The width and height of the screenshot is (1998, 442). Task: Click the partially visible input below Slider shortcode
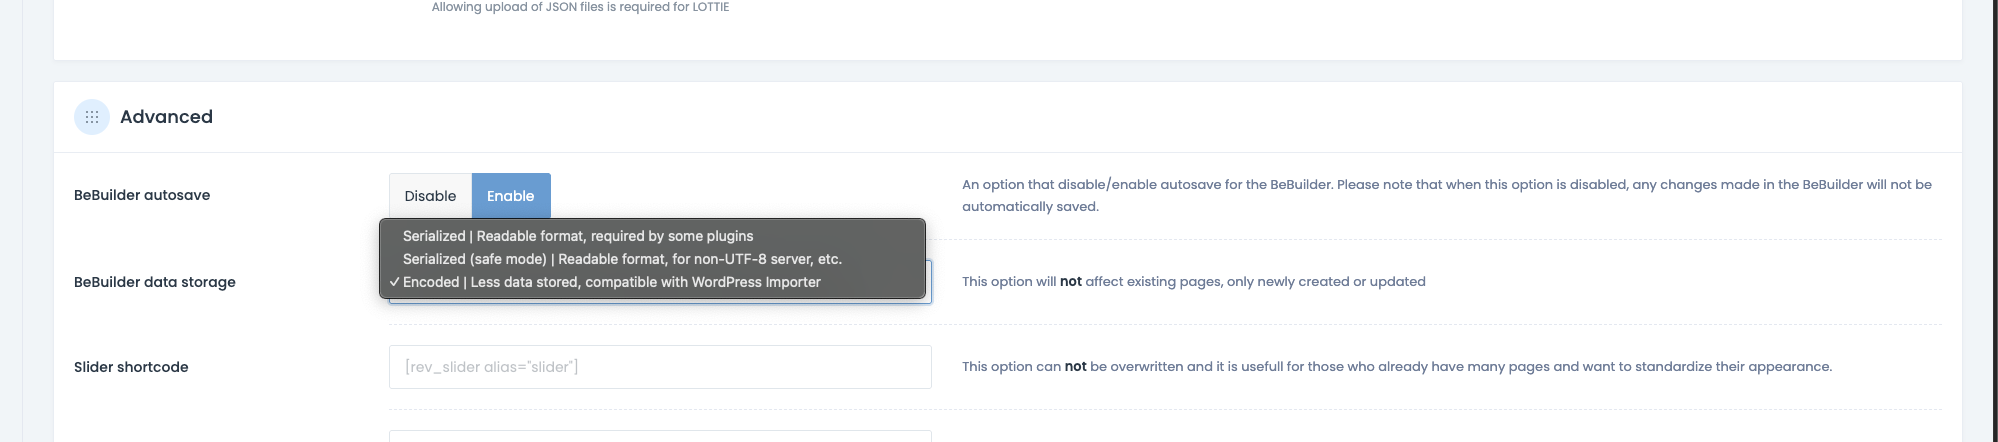[x=660, y=436]
